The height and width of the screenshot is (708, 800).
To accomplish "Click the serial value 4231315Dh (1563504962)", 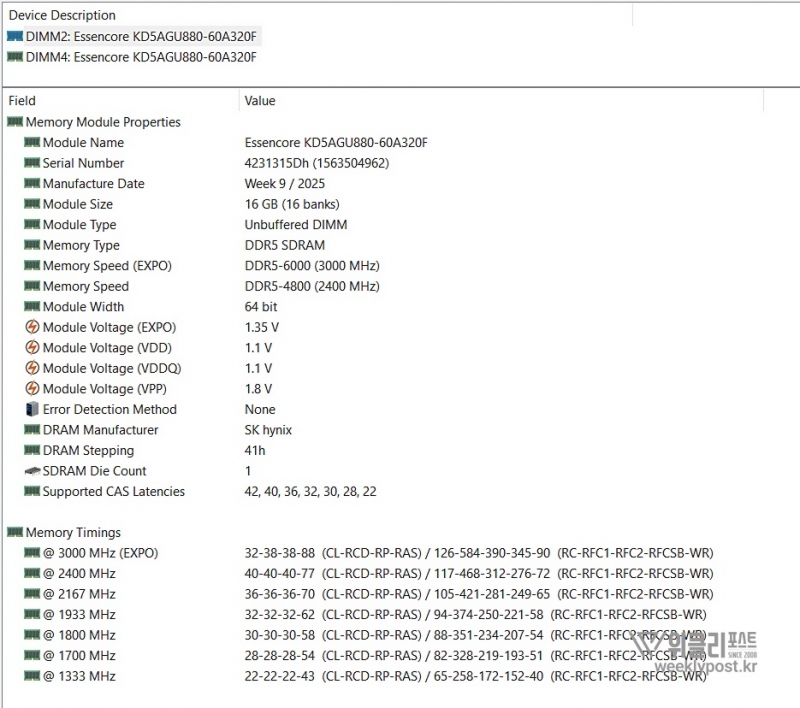I will (316, 163).
